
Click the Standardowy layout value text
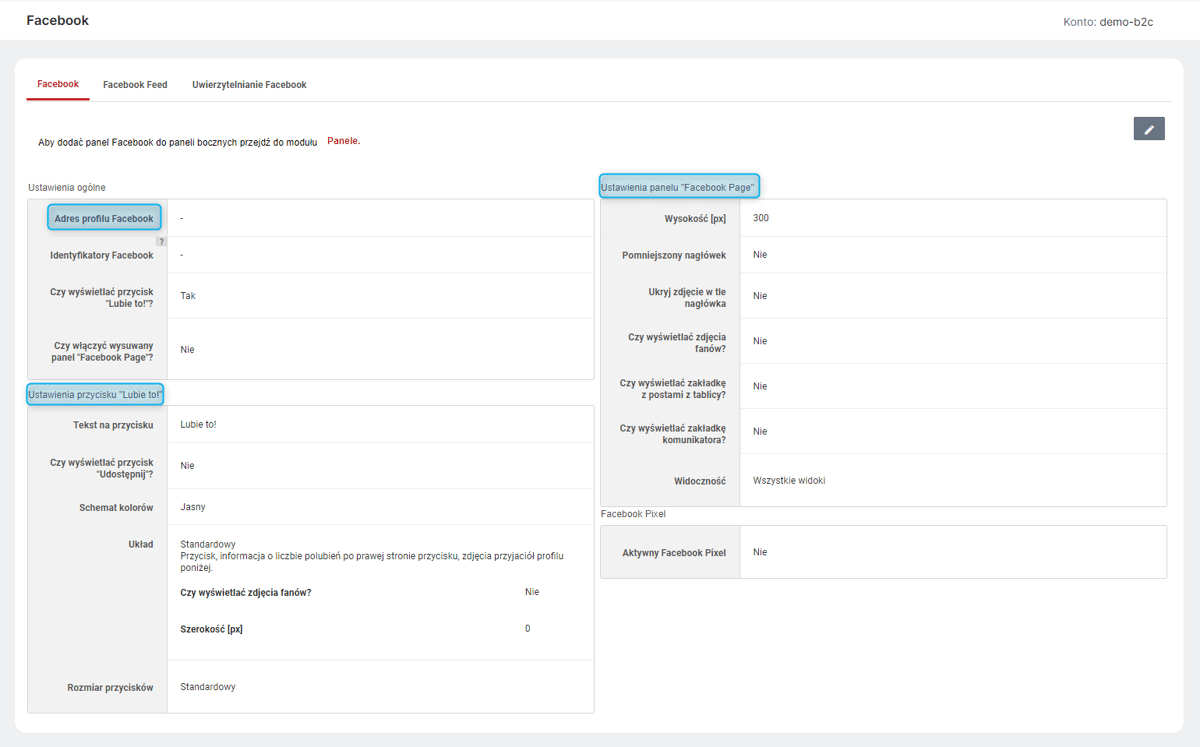(x=208, y=544)
